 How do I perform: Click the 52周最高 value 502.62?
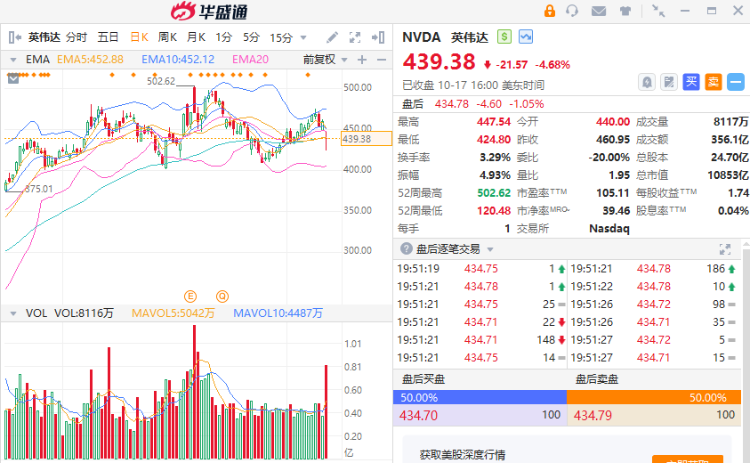tap(494, 193)
